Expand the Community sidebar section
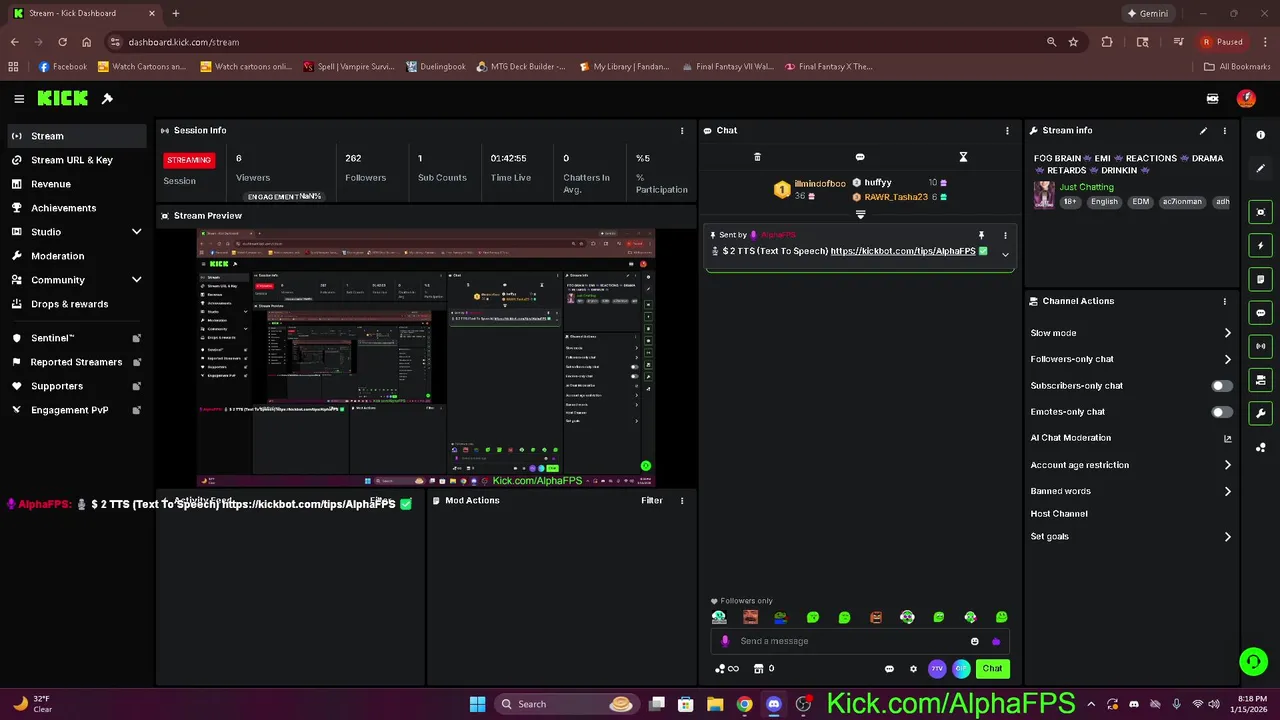The height and width of the screenshot is (720, 1280). point(137,280)
